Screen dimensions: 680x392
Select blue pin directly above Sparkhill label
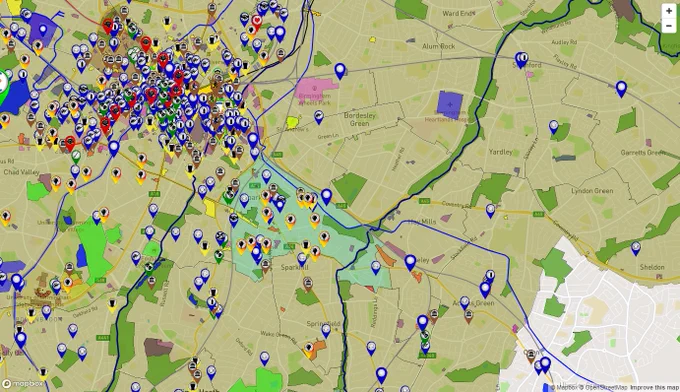pos(302,259)
